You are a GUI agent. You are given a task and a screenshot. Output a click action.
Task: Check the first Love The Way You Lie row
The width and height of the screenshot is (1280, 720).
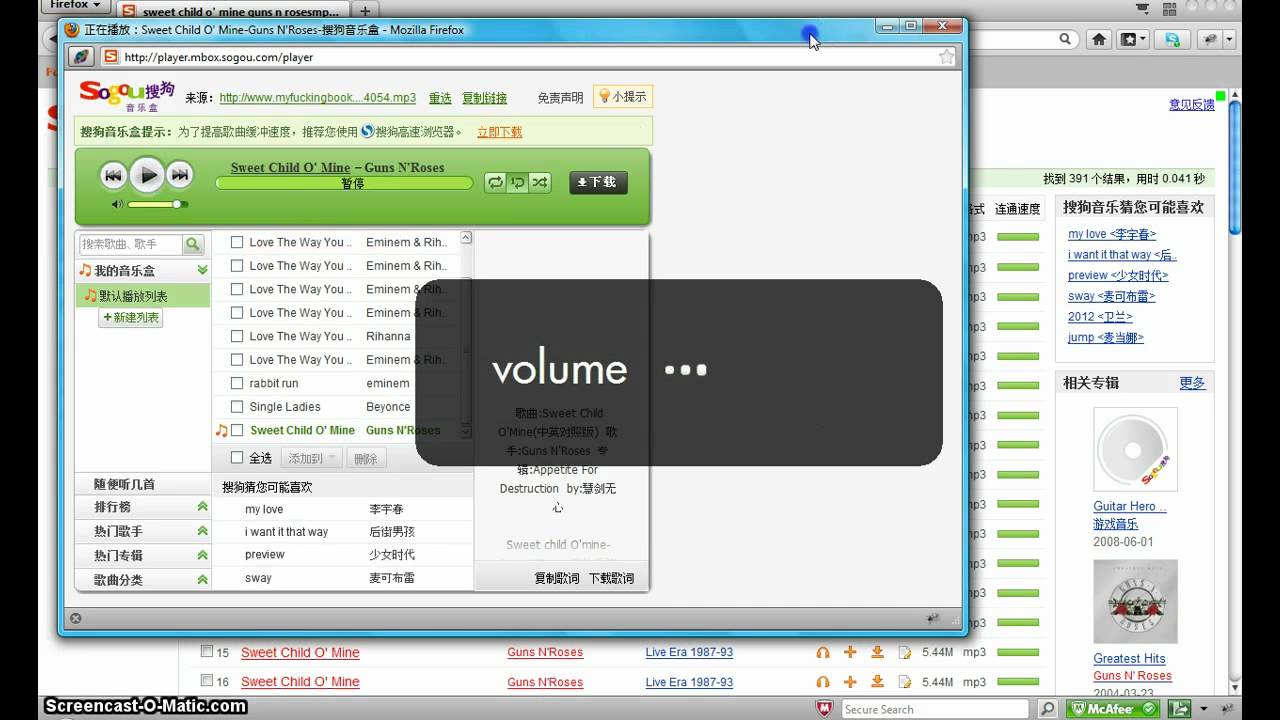pos(237,242)
